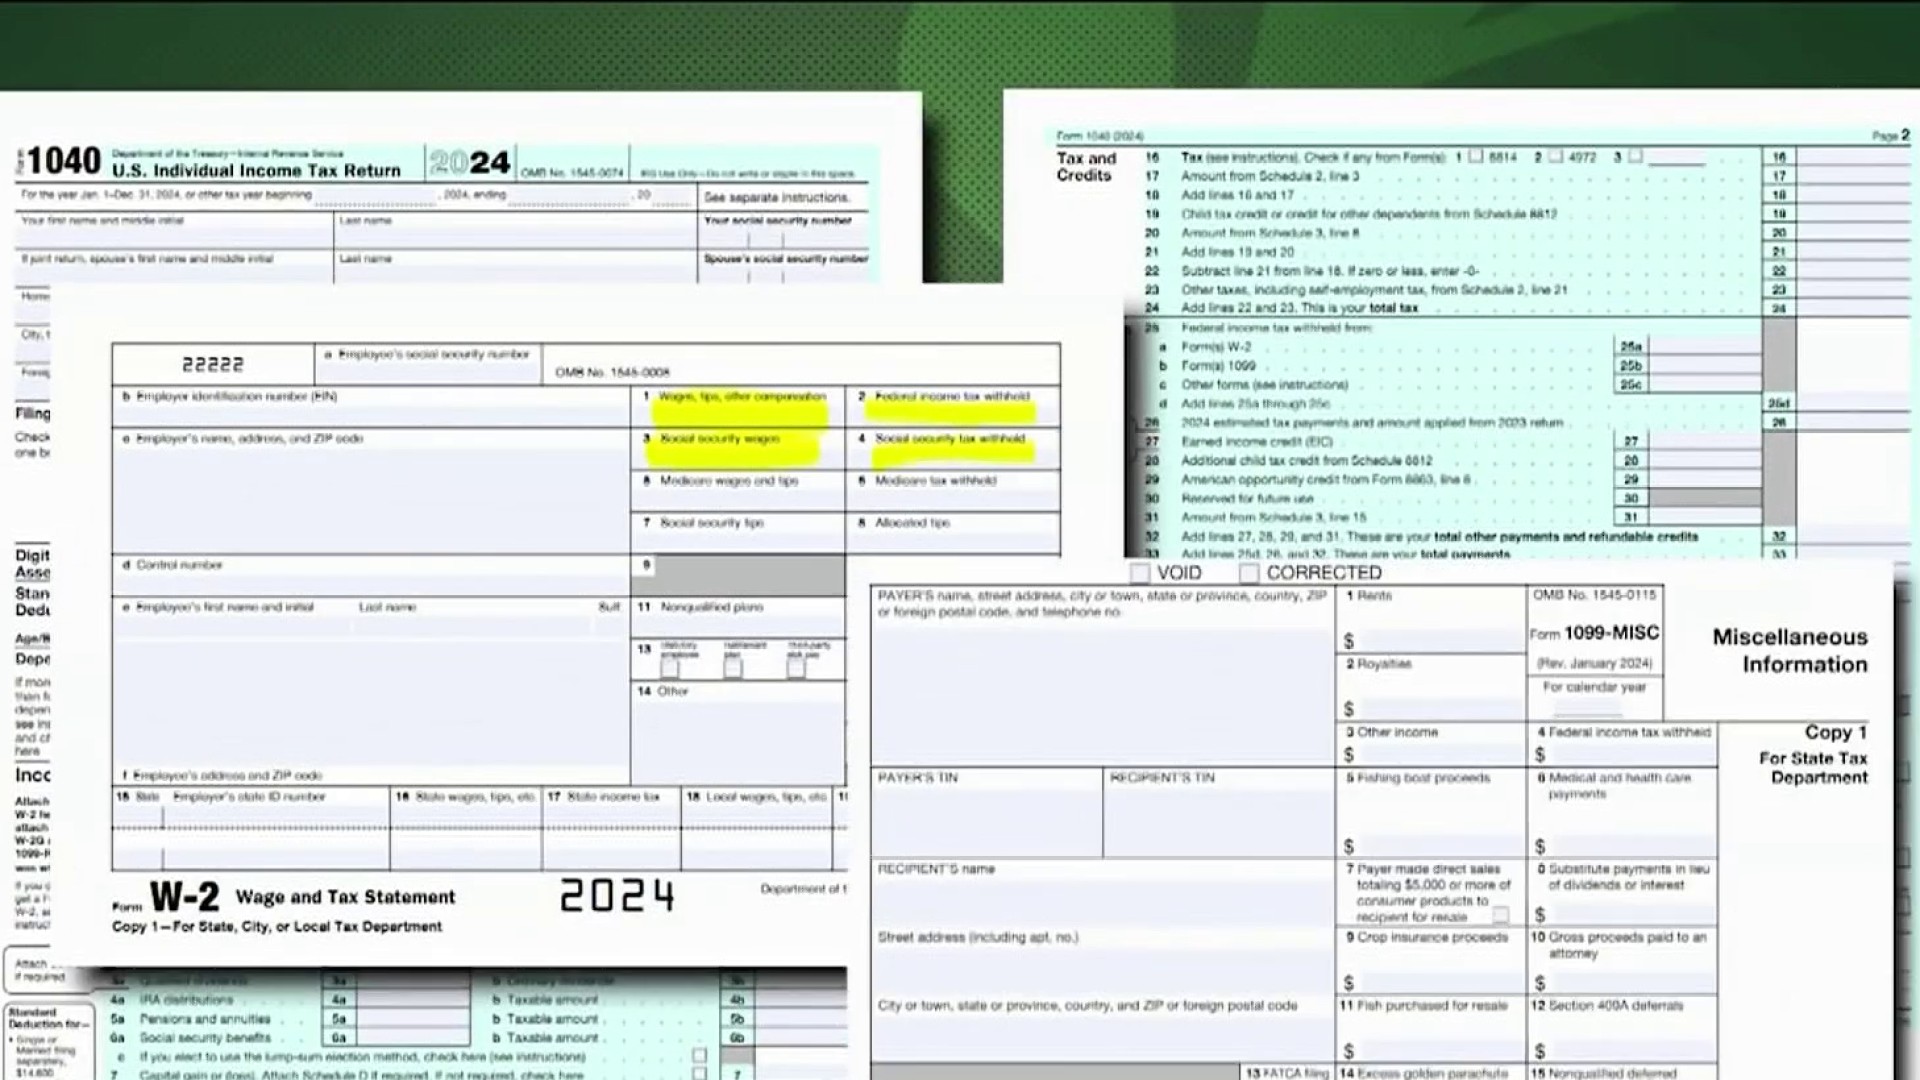Image resolution: width=1920 pixels, height=1080 pixels.
Task: Click the W-2 box 8 Allocated tips
Action: coord(953,533)
